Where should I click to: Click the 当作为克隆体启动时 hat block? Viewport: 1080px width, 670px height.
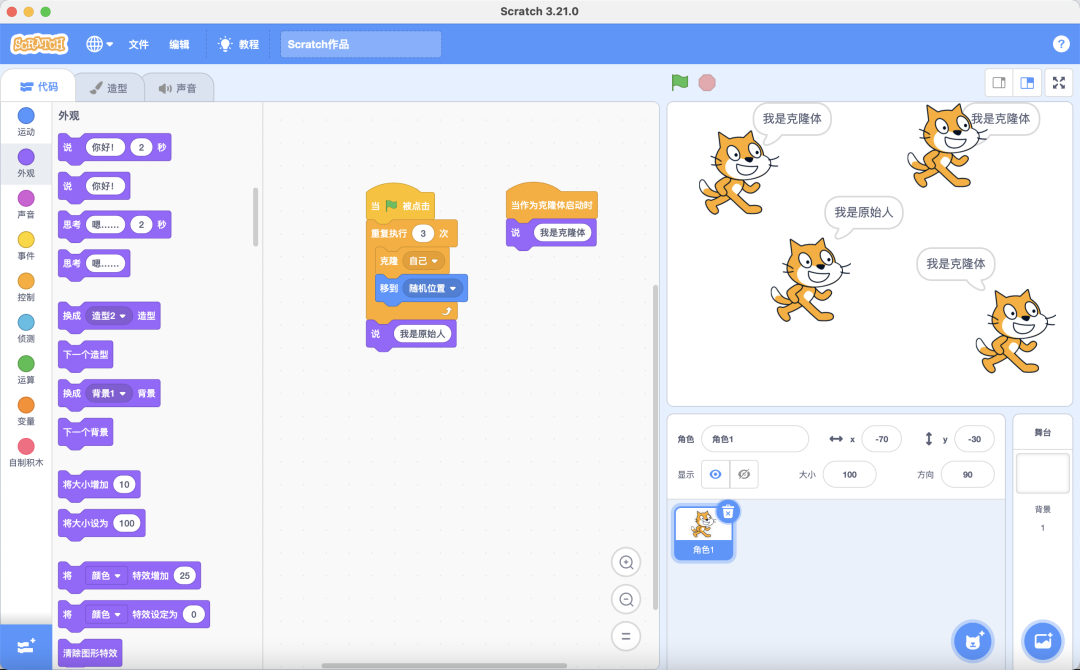tap(551, 202)
